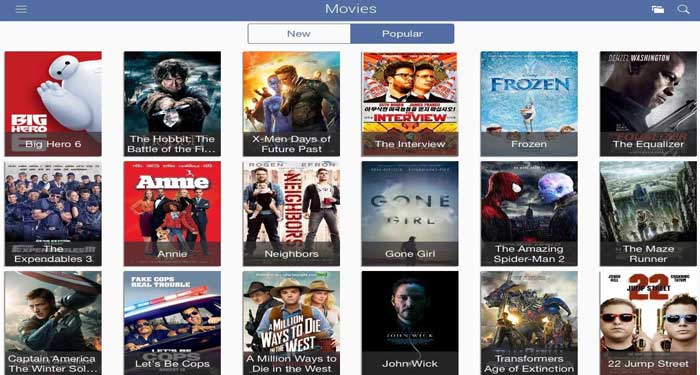Open Transformers Age of Extinction poster

pyautogui.click(x=529, y=323)
